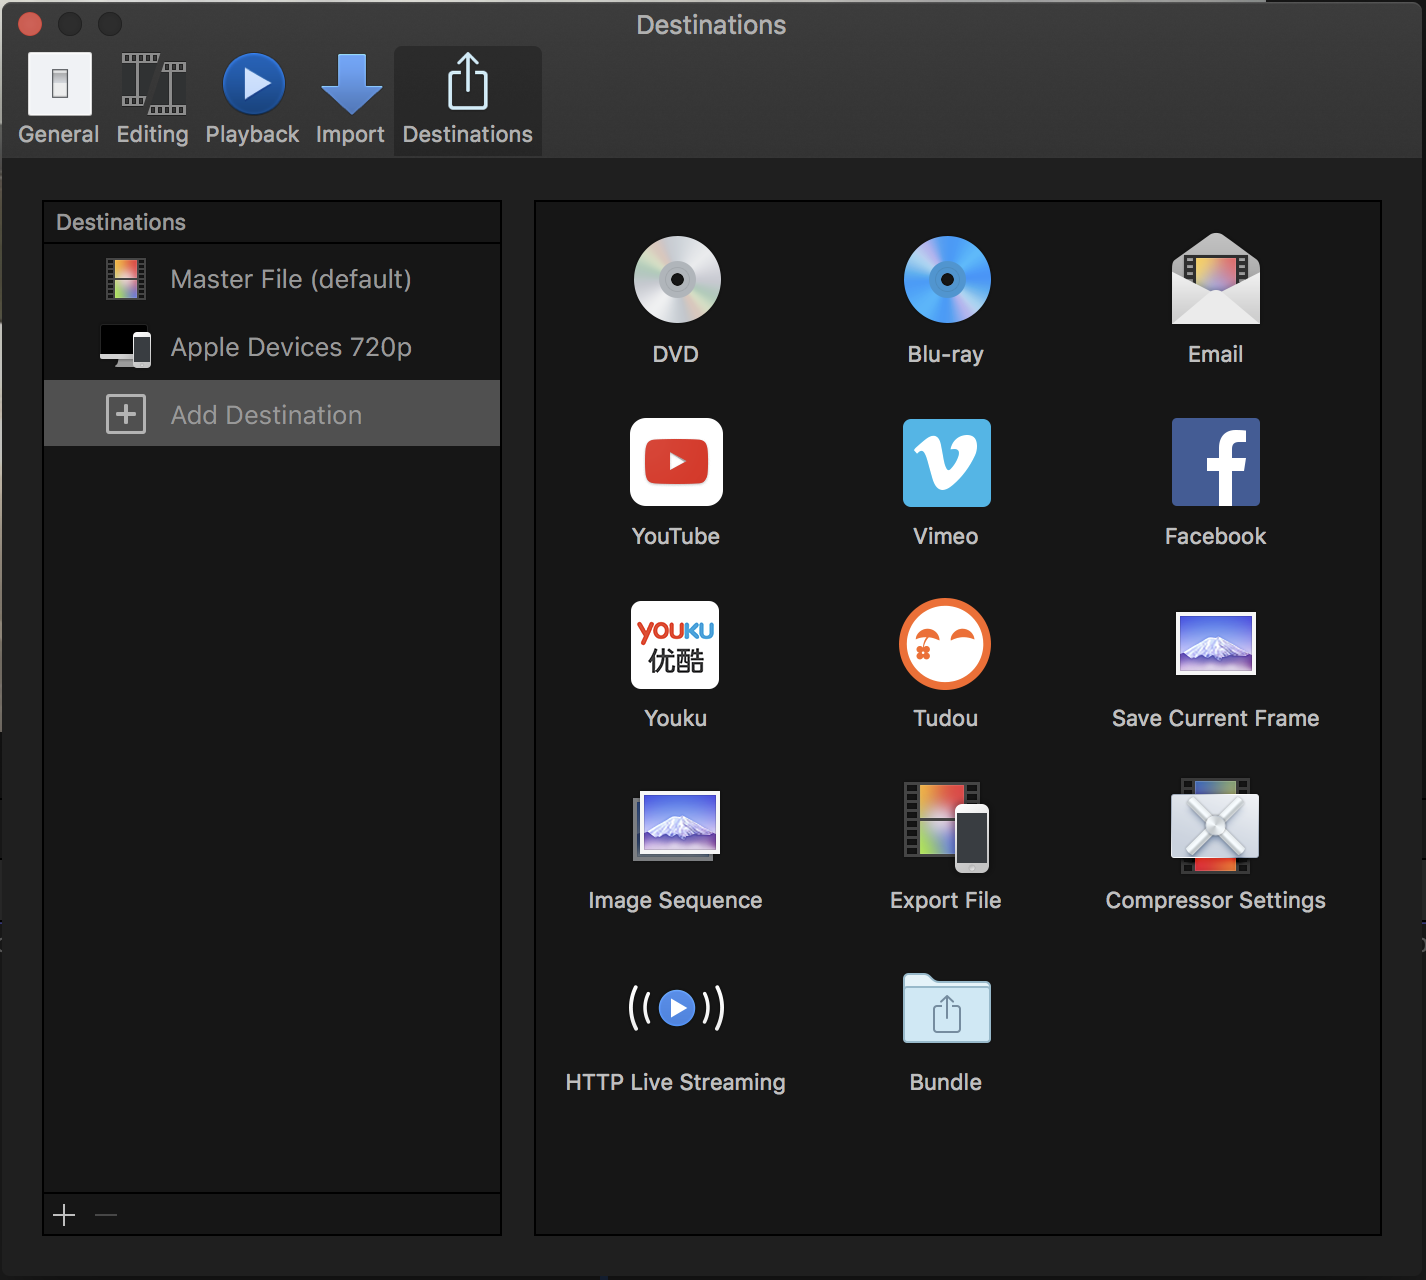Open Playback preferences
This screenshot has height=1280, width=1426.
(252, 99)
